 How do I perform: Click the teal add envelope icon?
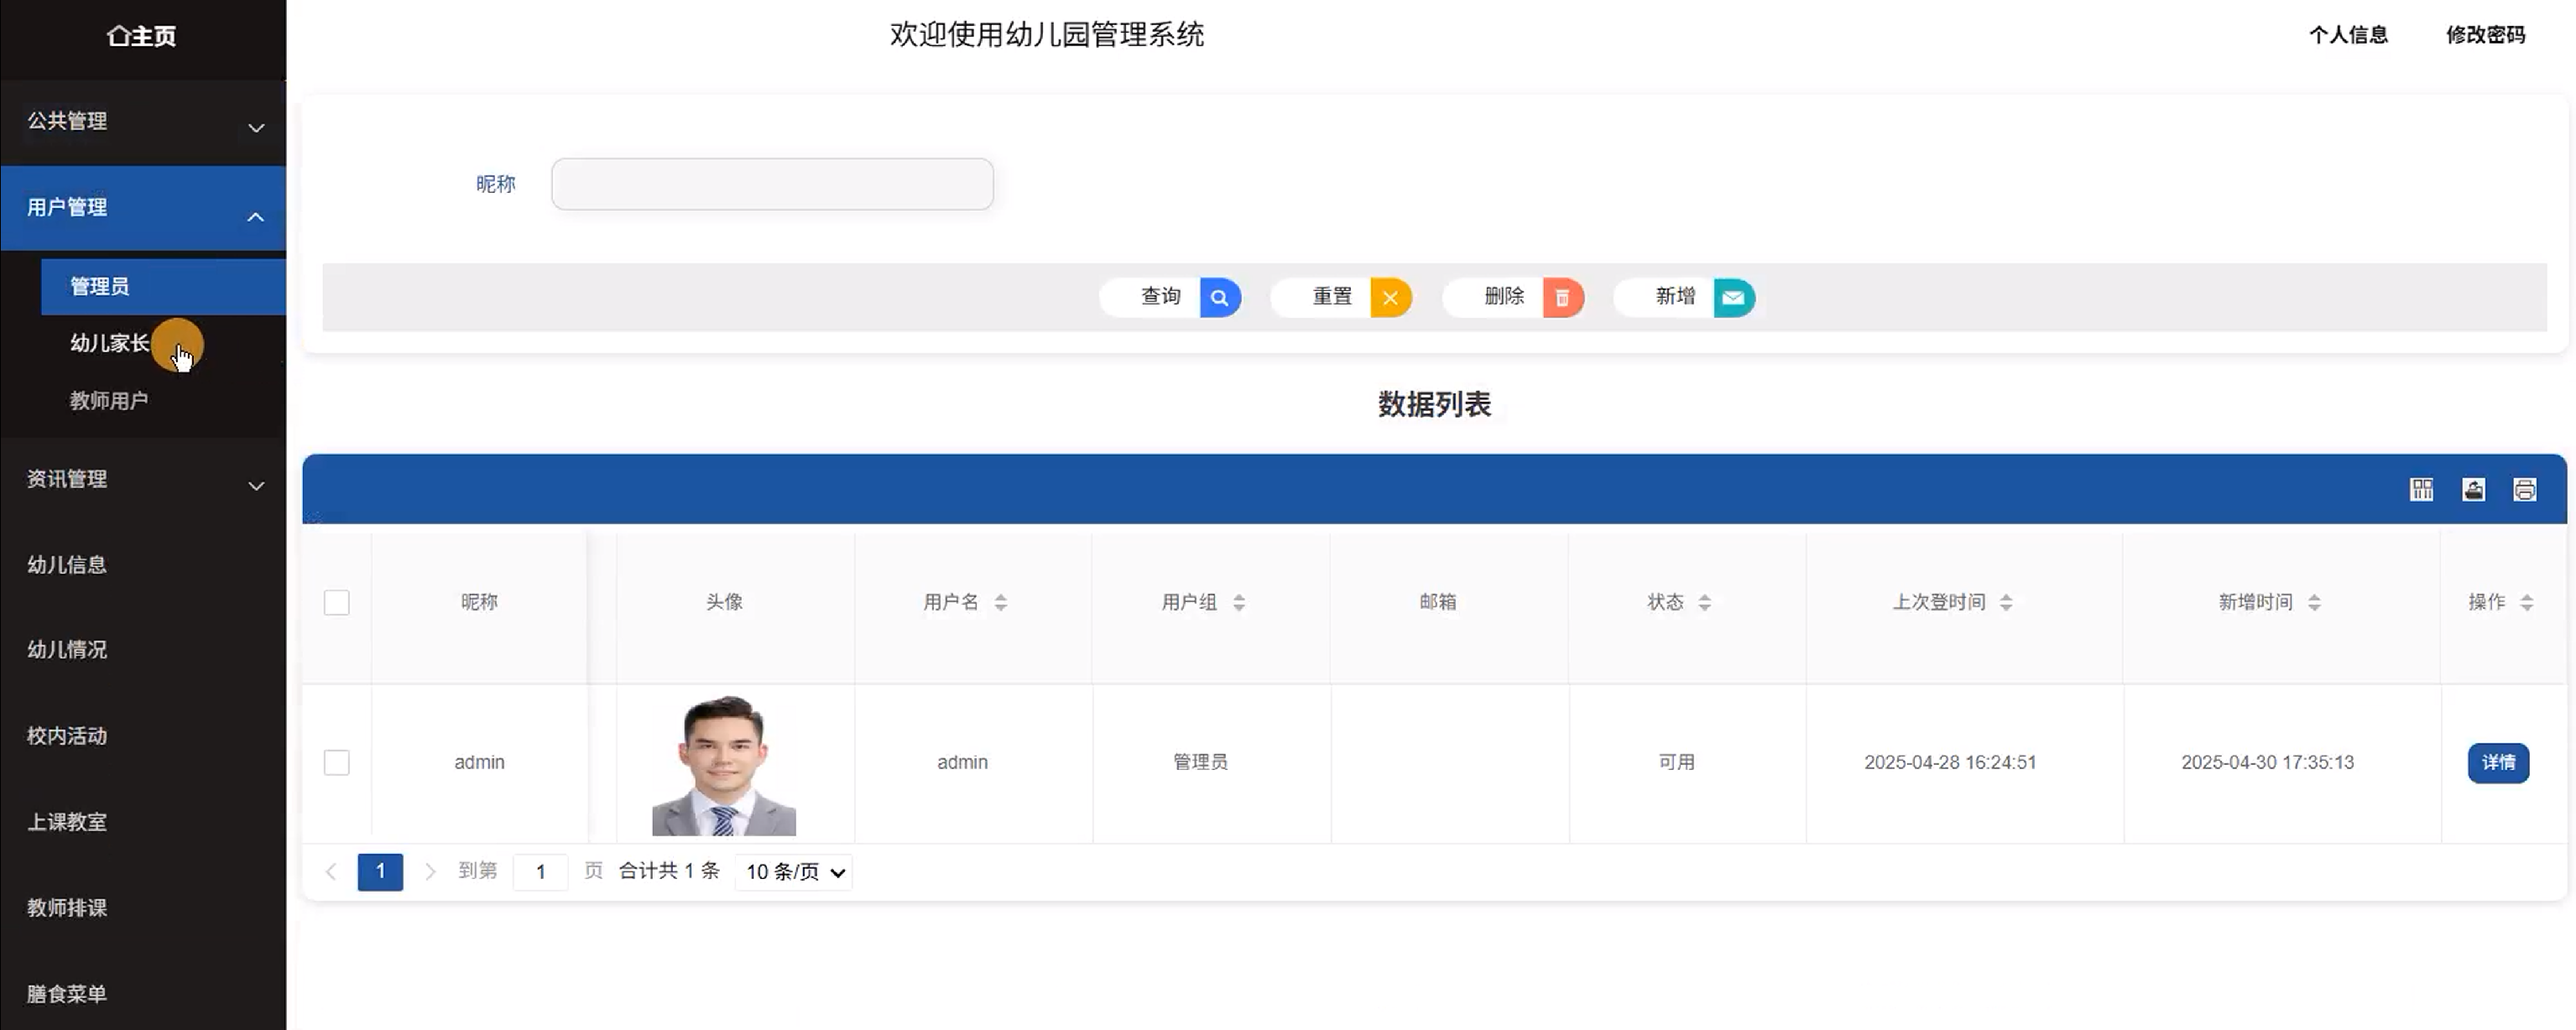(x=1733, y=297)
